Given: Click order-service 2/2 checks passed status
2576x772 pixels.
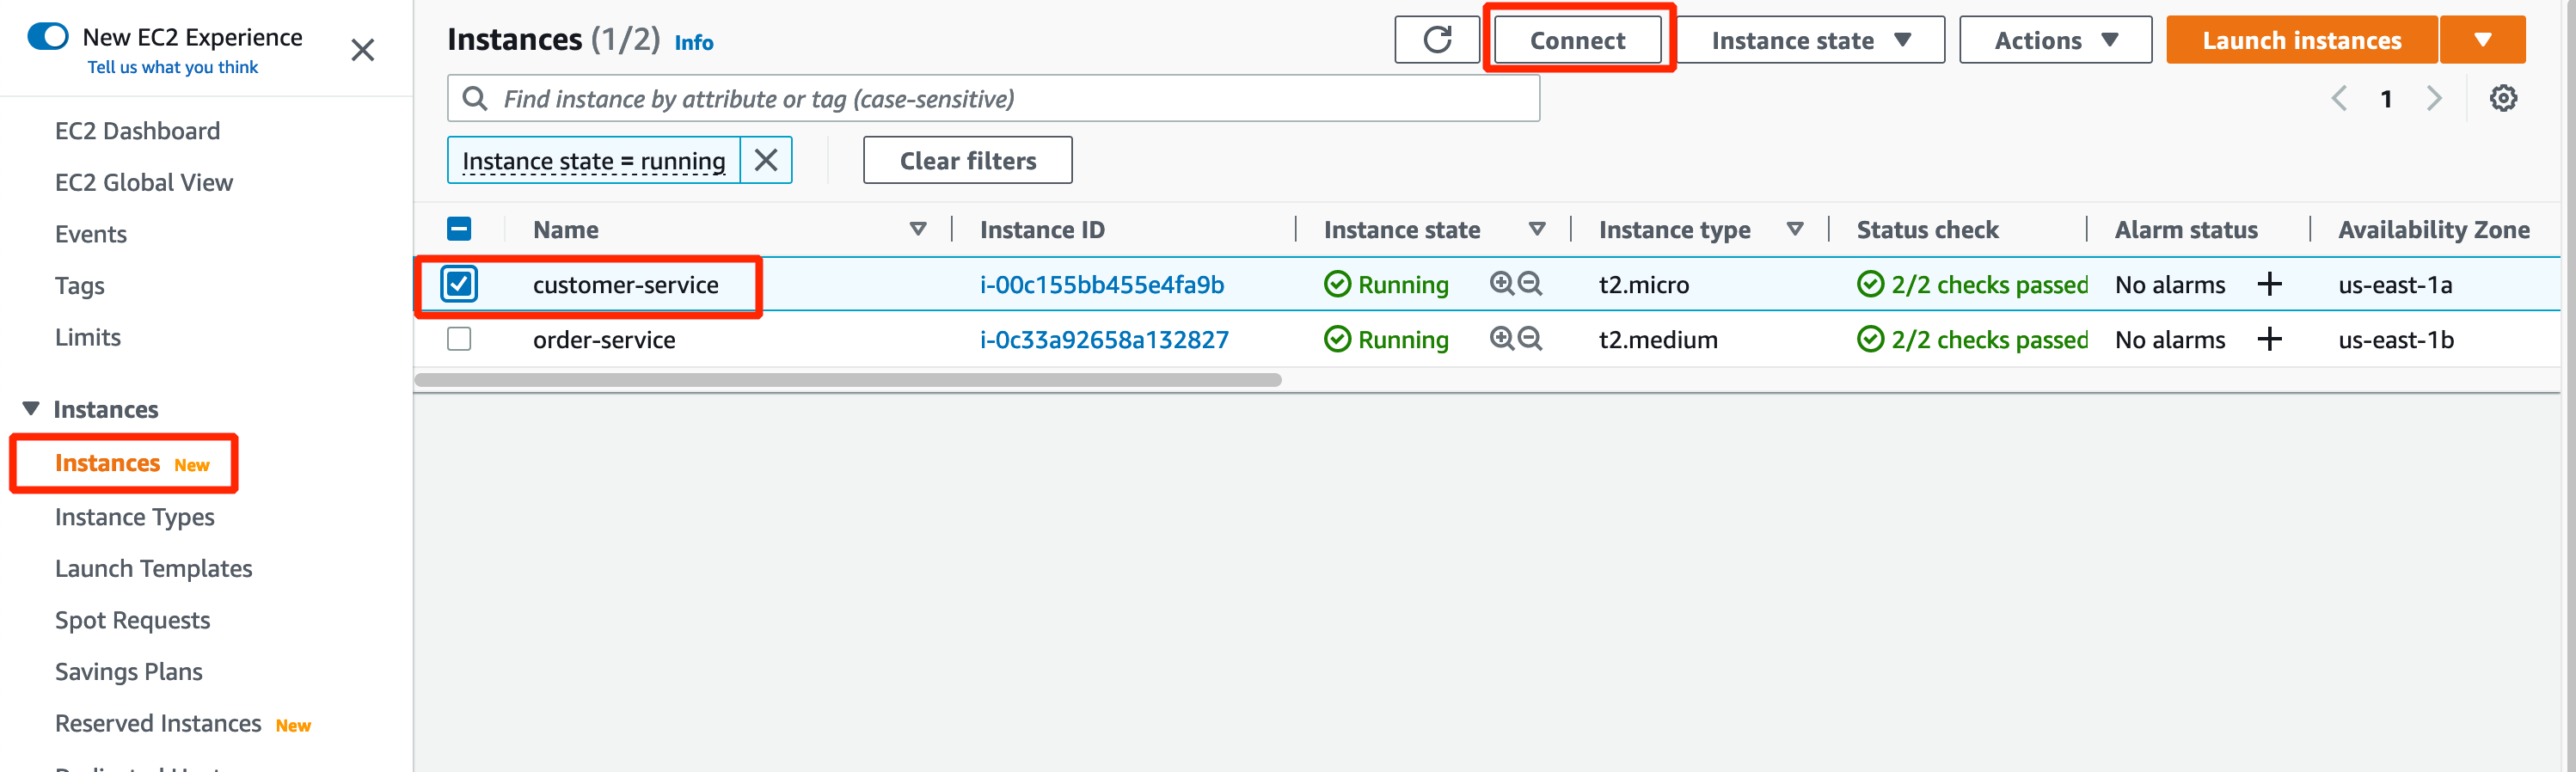Looking at the screenshot, I should point(1972,339).
